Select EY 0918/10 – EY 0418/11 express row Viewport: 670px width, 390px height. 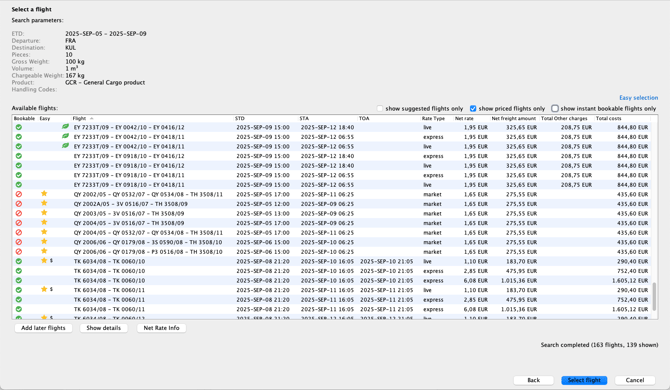332,175
